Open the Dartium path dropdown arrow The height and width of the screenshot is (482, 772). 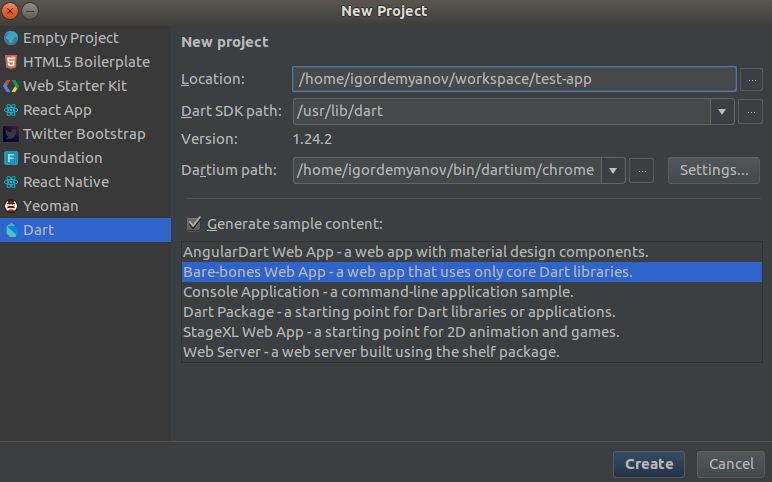pyautogui.click(x=612, y=170)
